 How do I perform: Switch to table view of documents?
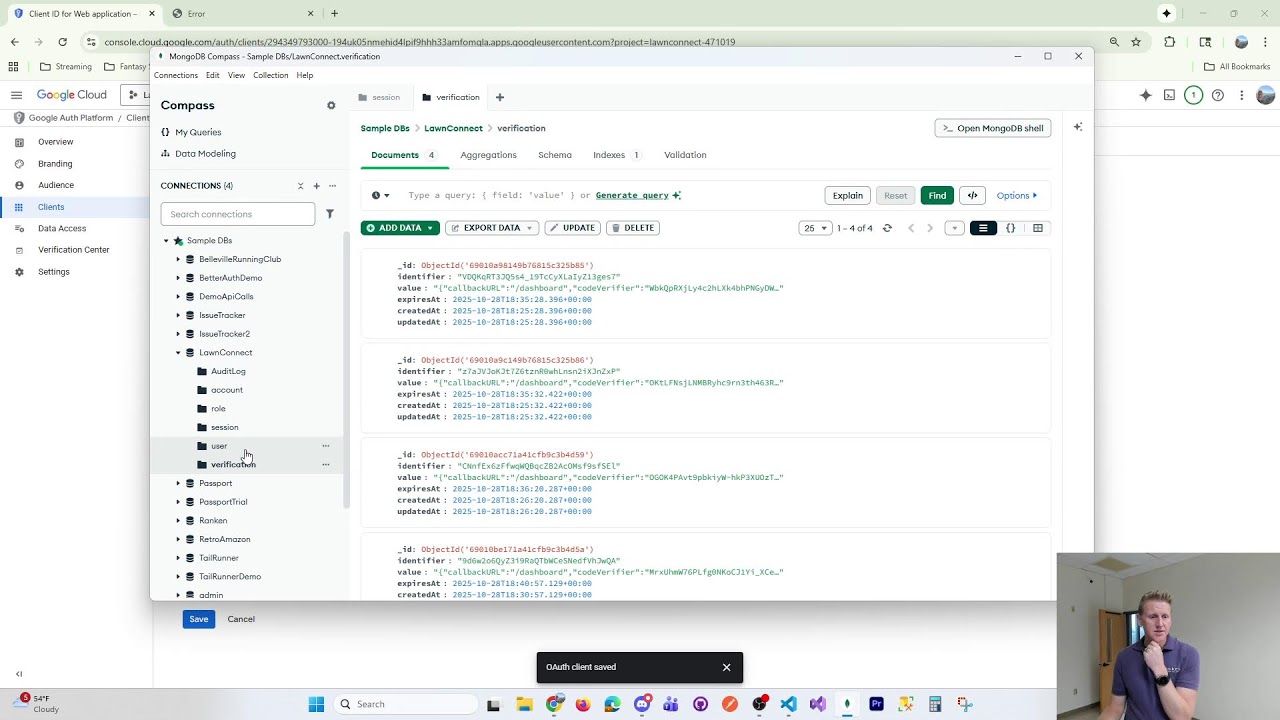click(1038, 228)
